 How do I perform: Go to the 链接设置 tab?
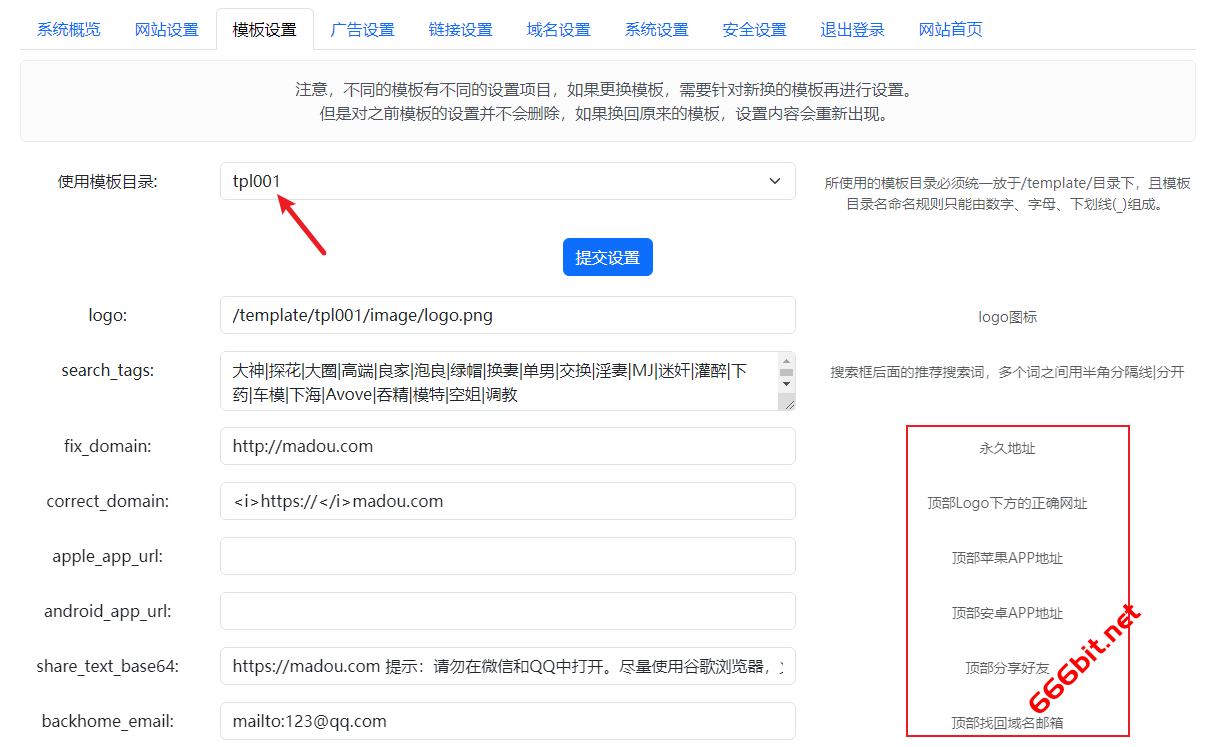pyautogui.click(x=460, y=29)
